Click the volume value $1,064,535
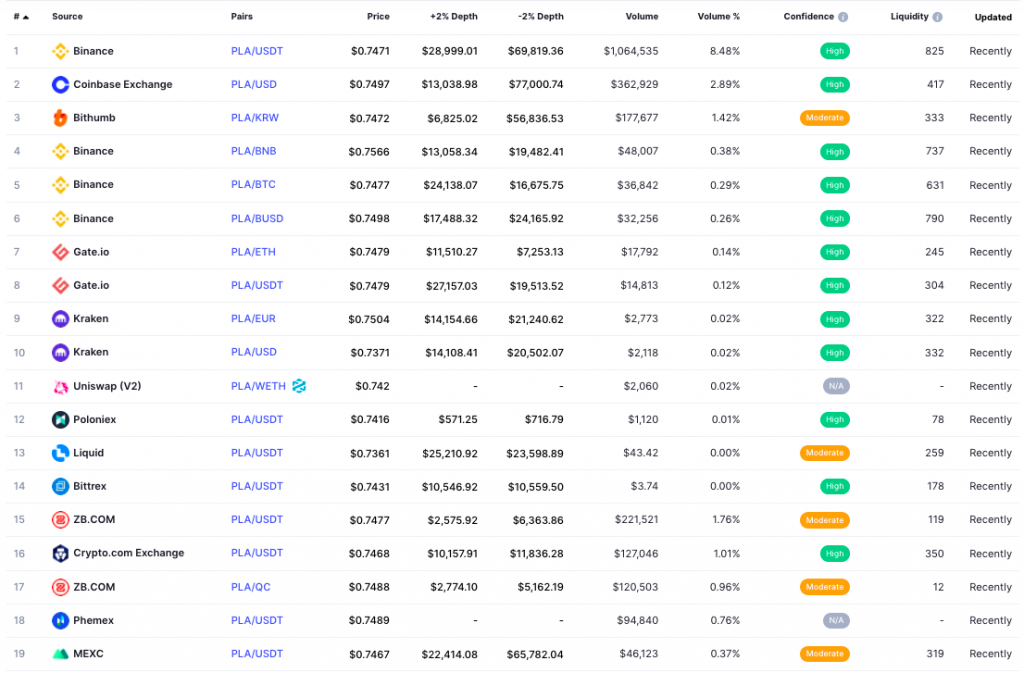 point(631,51)
